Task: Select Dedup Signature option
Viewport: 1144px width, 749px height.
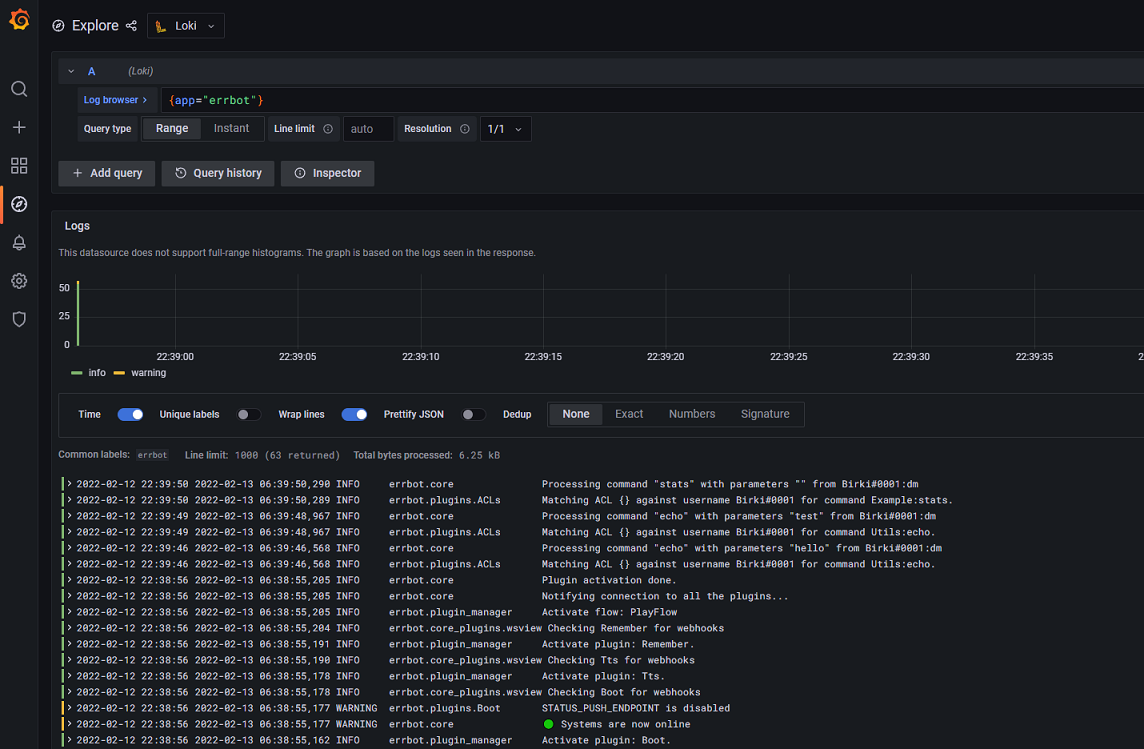Action: coord(765,414)
